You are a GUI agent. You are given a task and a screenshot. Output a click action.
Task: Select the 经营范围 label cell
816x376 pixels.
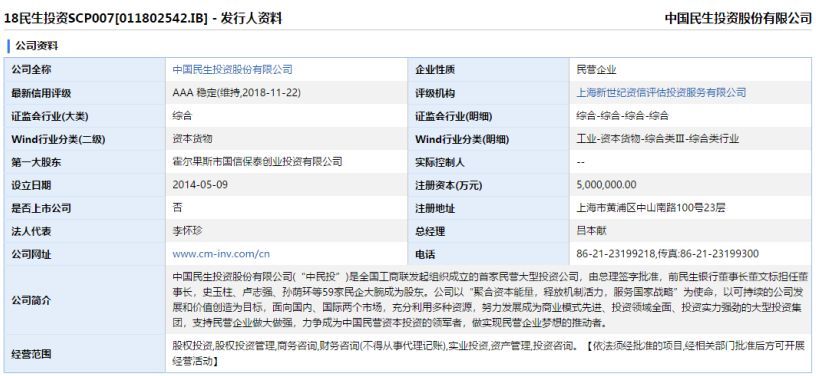coord(84,354)
